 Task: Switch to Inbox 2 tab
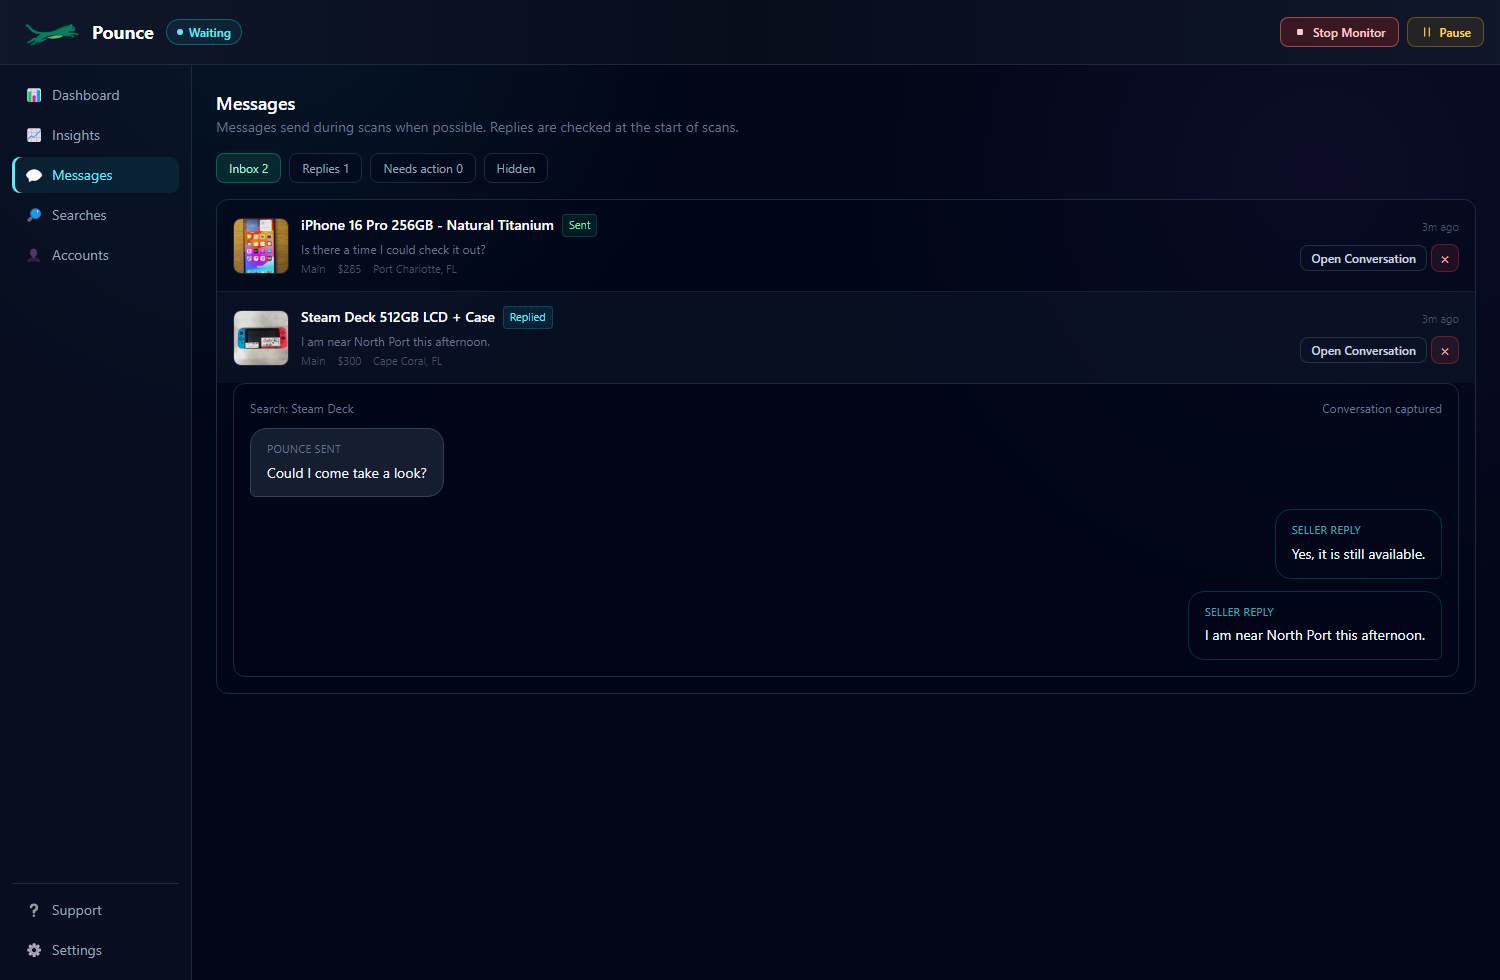(249, 168)
